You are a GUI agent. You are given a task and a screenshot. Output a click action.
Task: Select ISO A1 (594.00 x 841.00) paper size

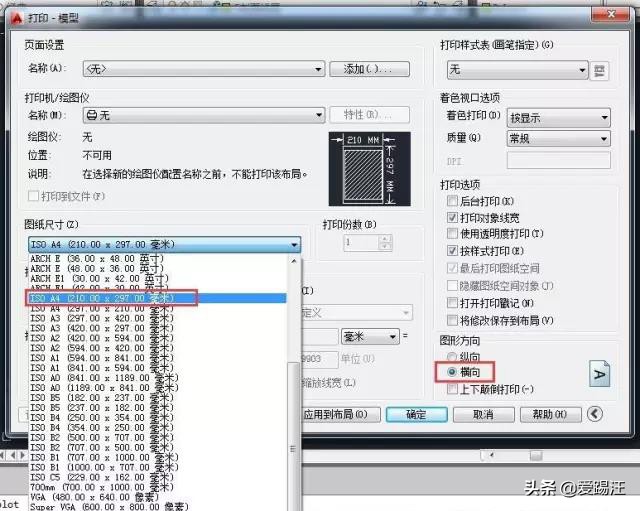coord(158,358)
